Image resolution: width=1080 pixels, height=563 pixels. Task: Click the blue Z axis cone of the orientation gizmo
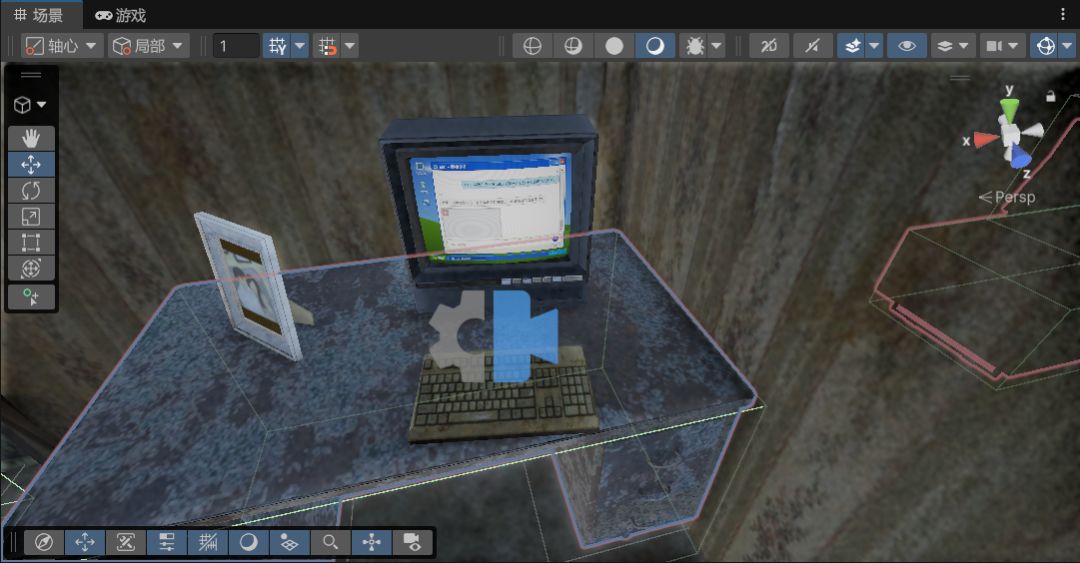[1020, 156]
